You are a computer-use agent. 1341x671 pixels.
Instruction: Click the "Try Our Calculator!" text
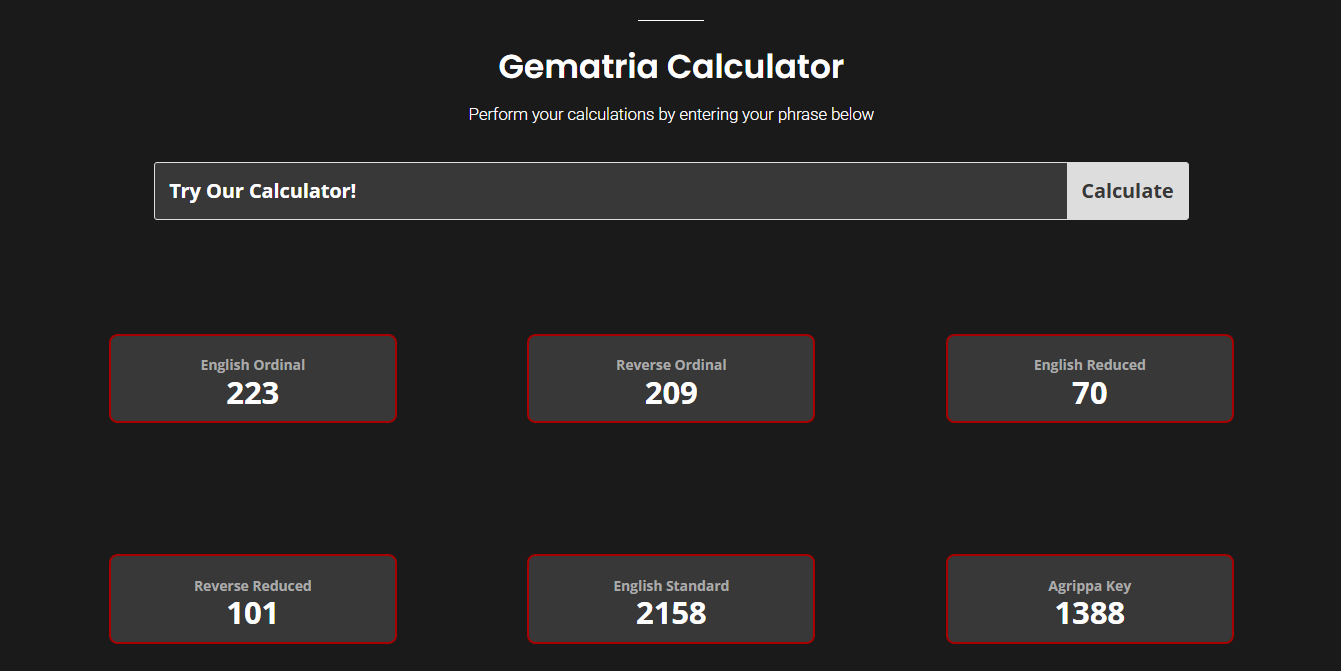tap(263, 191)
